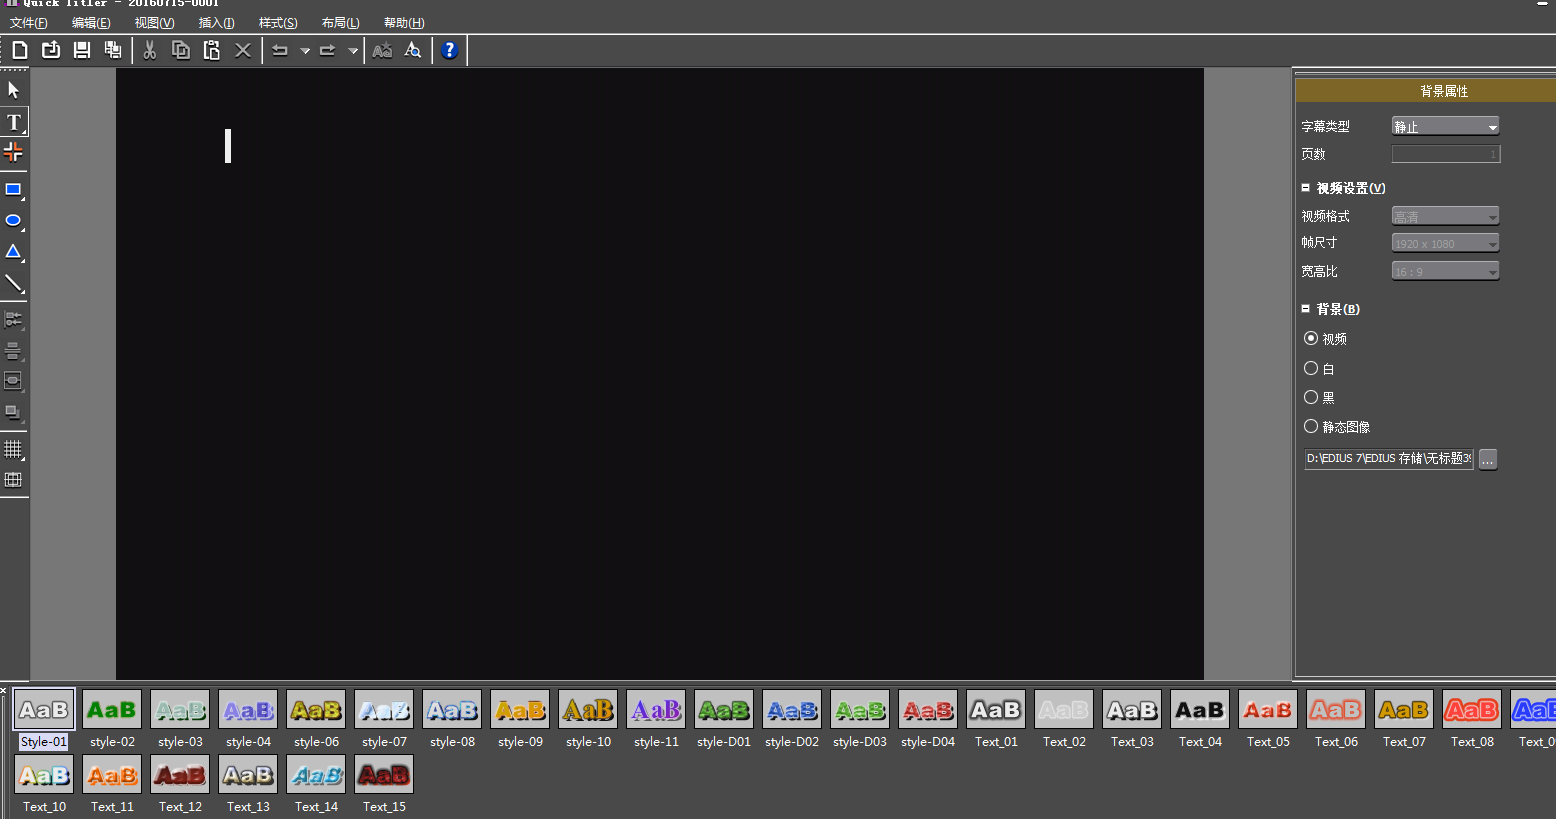Image resolution: width=1556 pixels, height=819 pixels.
Task: Select the Text tool
Action: (14, 122)
